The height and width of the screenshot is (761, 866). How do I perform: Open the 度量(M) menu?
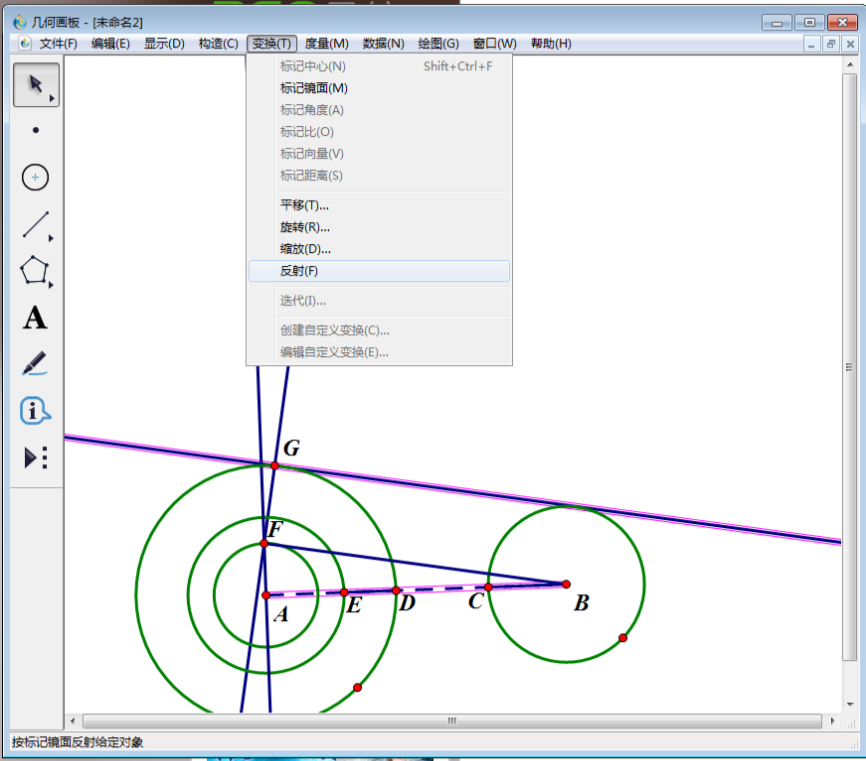(x=326, y=44)
